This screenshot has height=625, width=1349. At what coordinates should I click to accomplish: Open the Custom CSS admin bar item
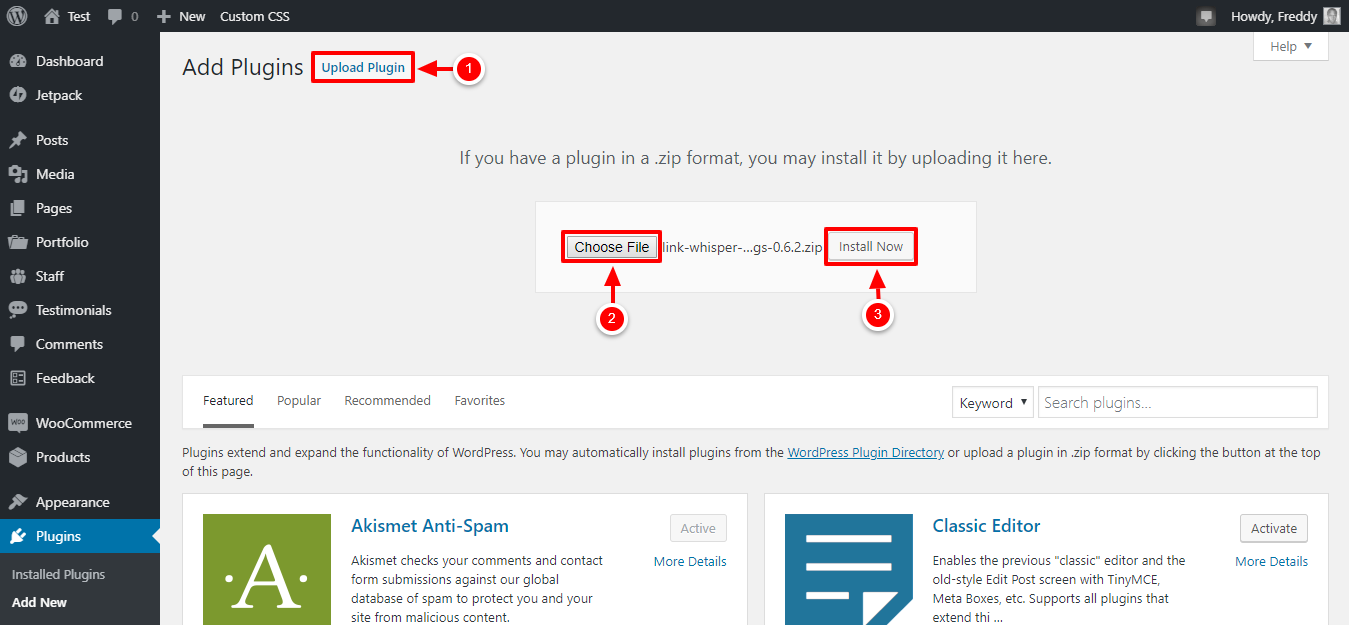point(255,16)
